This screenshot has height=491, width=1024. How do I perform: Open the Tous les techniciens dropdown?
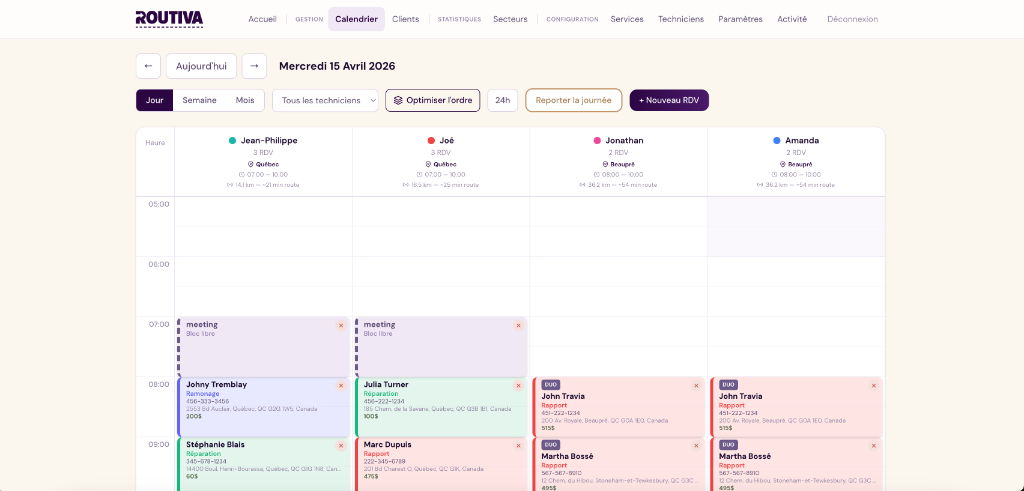(x=325, y=100)
